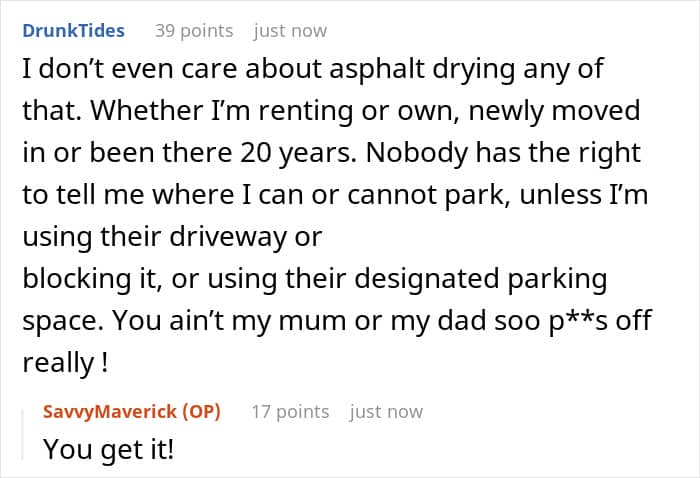
Task: Click the 39 points score label
Action: (x=194, y=31)
